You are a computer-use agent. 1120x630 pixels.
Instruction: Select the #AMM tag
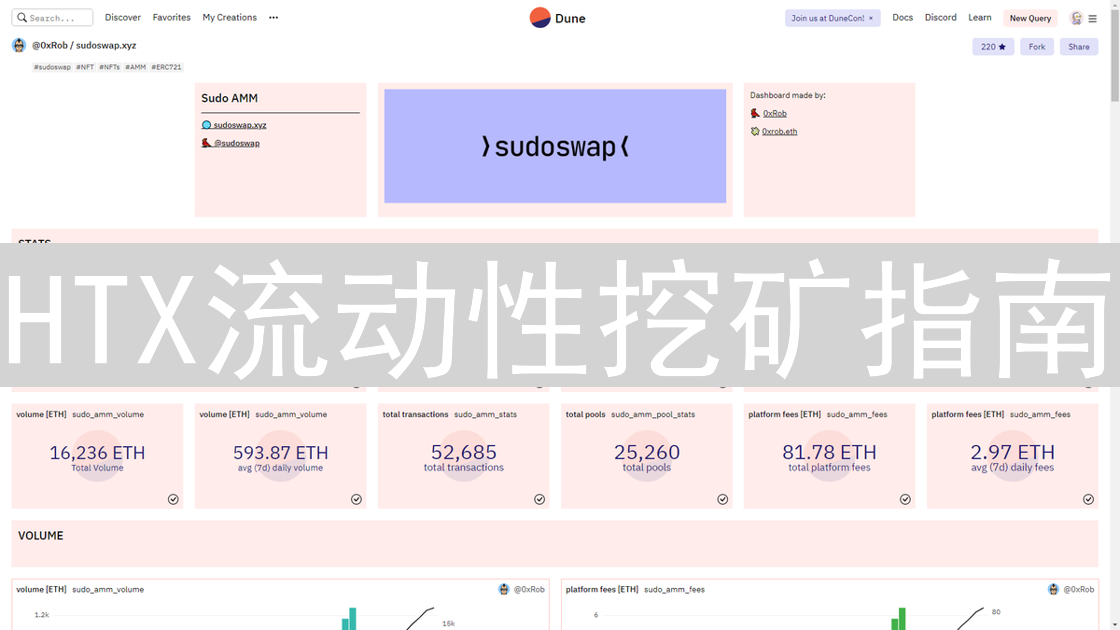pyautogui.click(x=135, y=67)
